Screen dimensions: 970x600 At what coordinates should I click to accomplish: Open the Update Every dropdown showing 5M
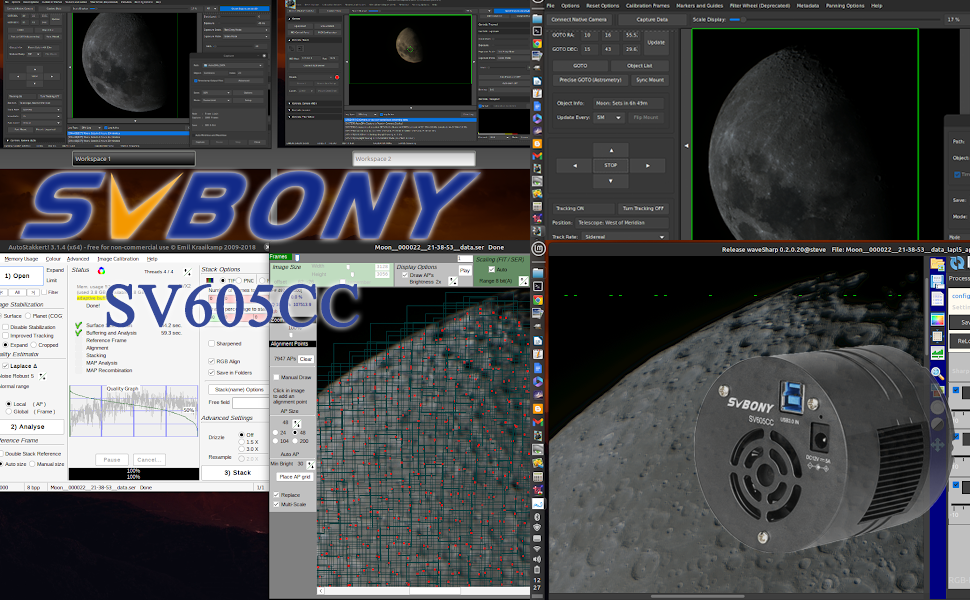coord(608,118)
